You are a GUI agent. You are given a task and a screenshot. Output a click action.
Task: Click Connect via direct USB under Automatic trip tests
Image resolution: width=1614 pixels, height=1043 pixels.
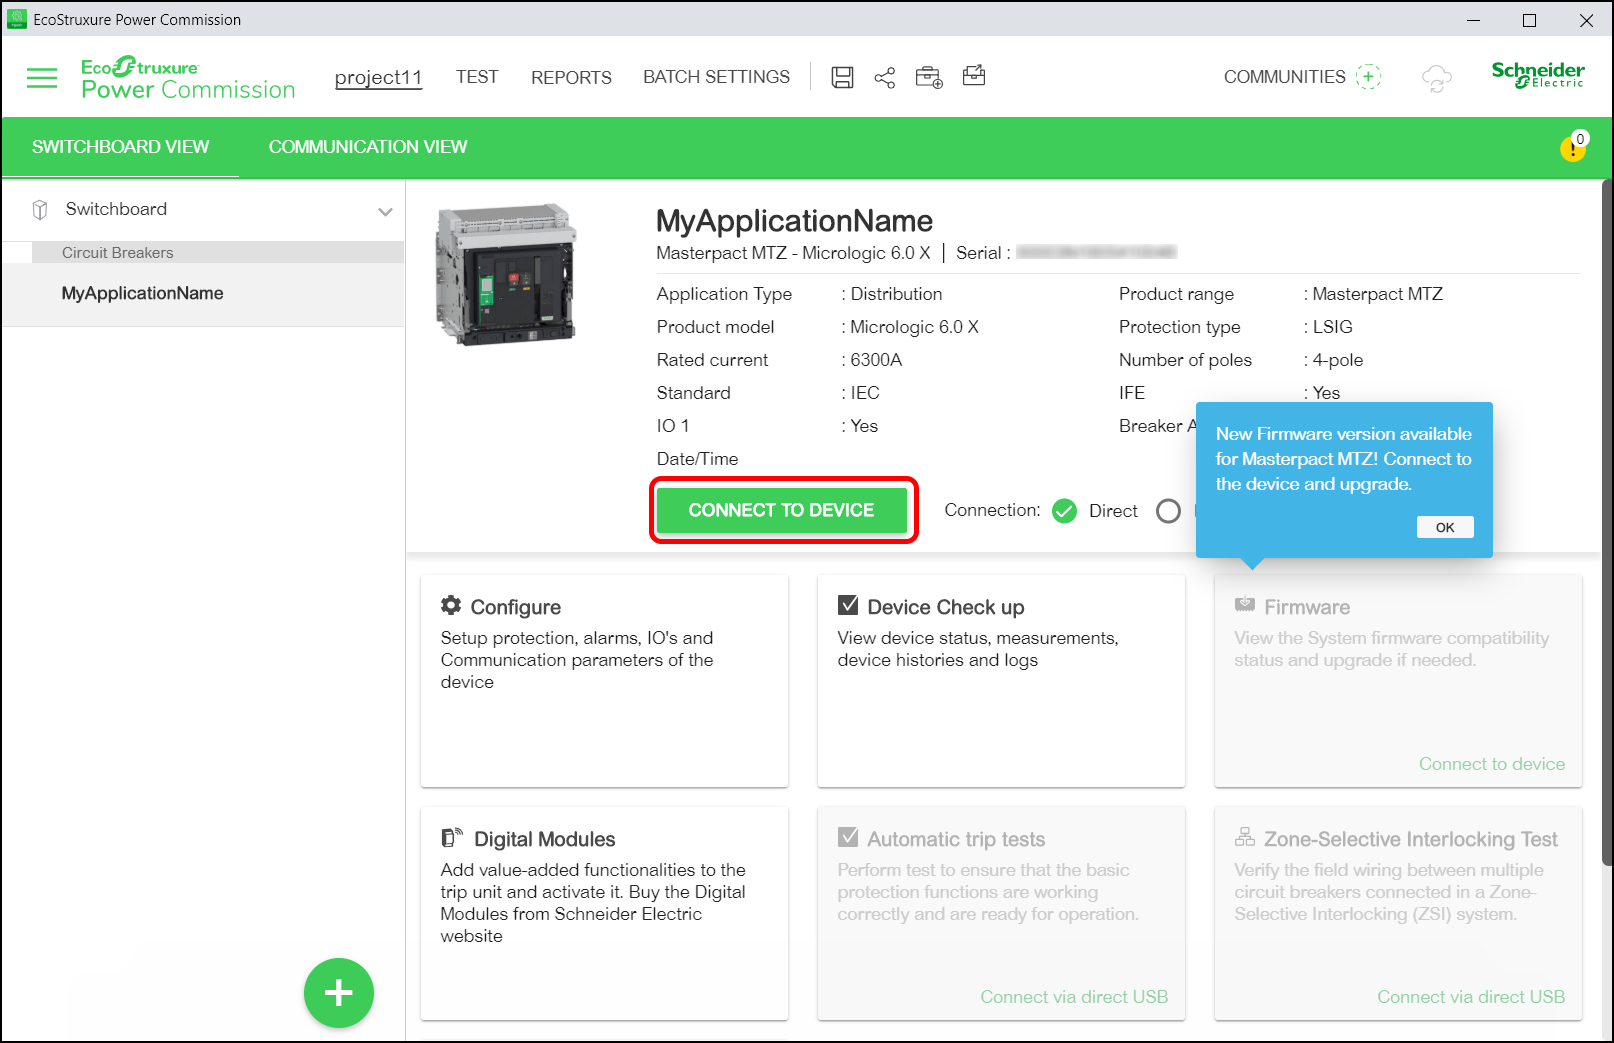[1074, 997]
